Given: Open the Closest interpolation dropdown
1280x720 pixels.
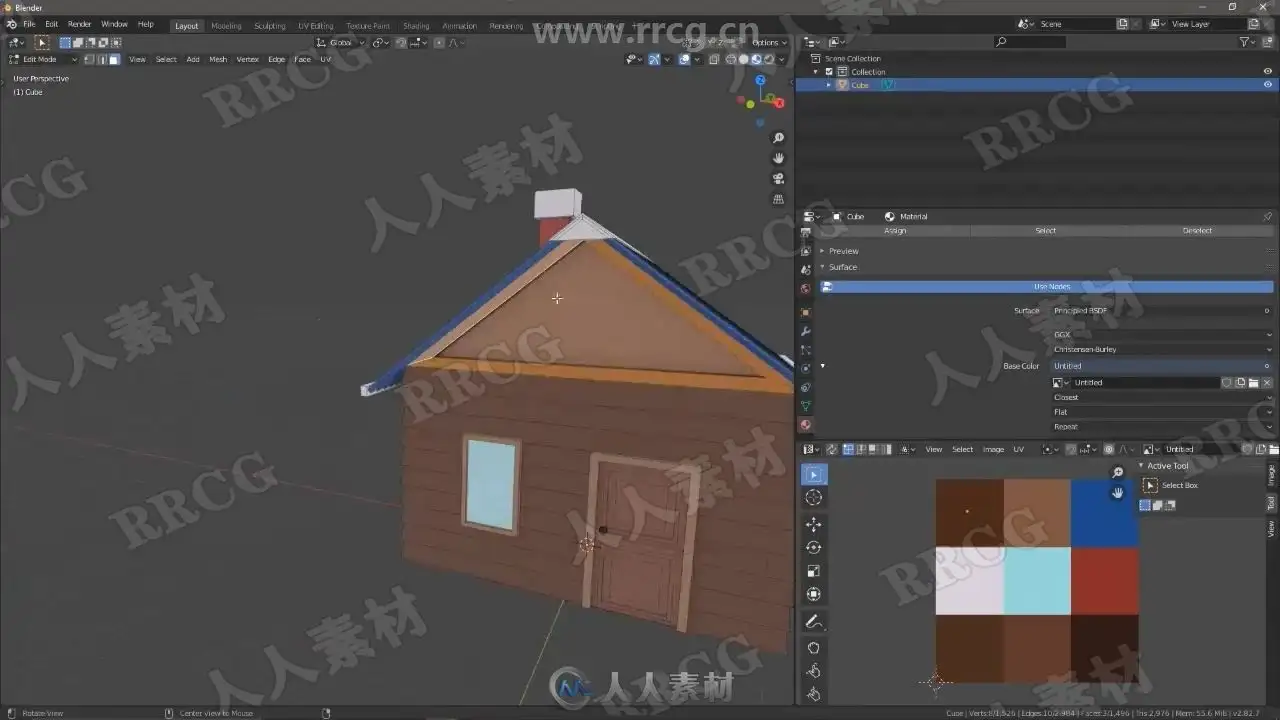Looking at the screenshot, I should [1163, 397].
